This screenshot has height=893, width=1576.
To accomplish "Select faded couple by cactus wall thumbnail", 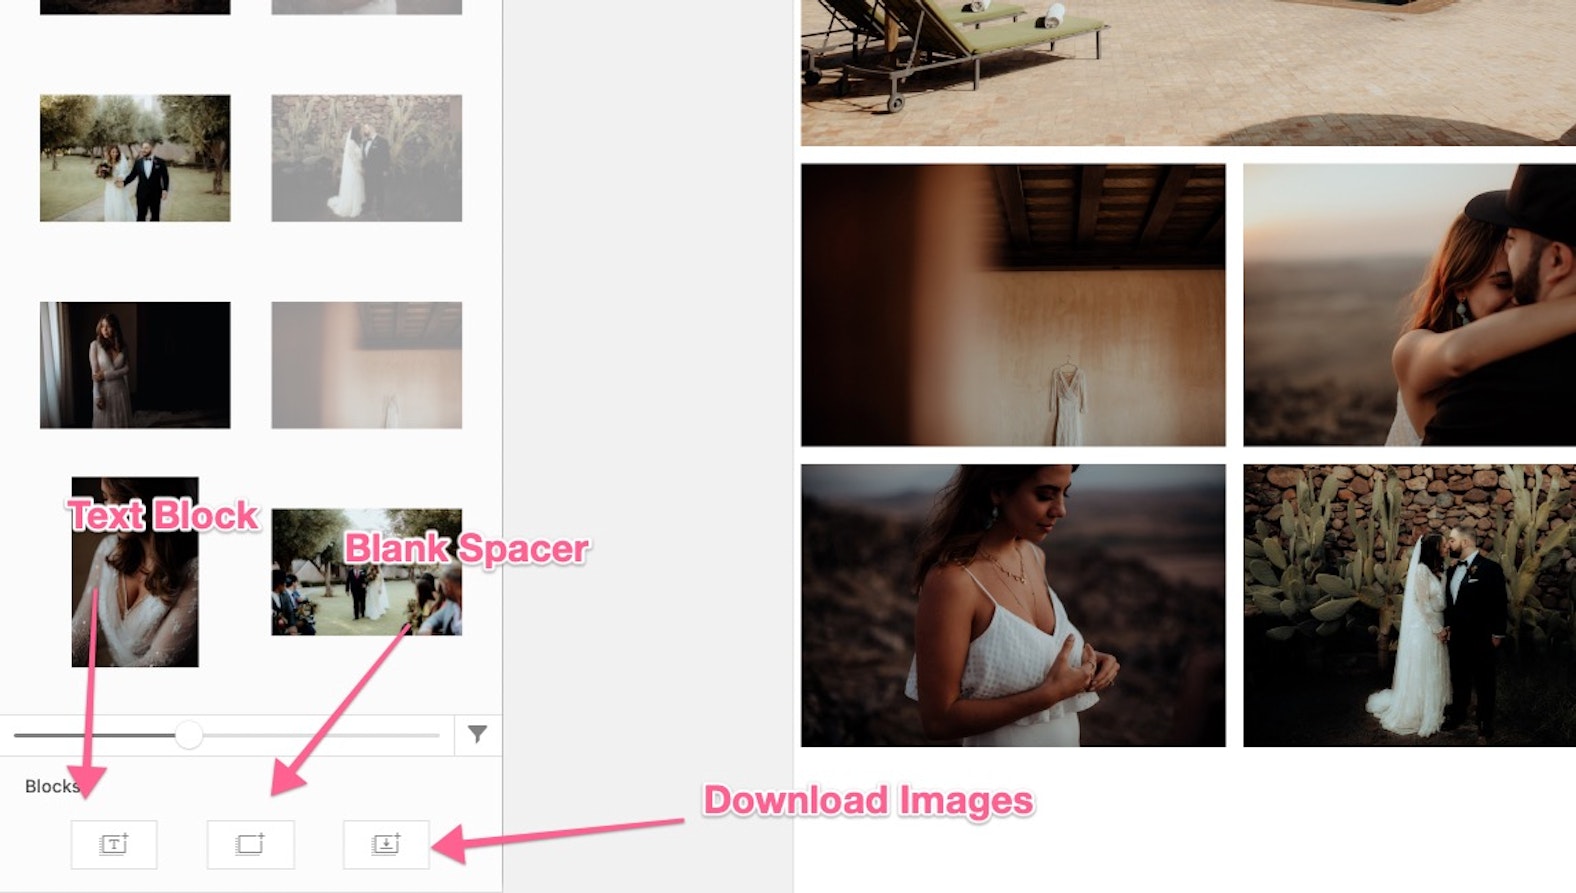I will point(367,158).
